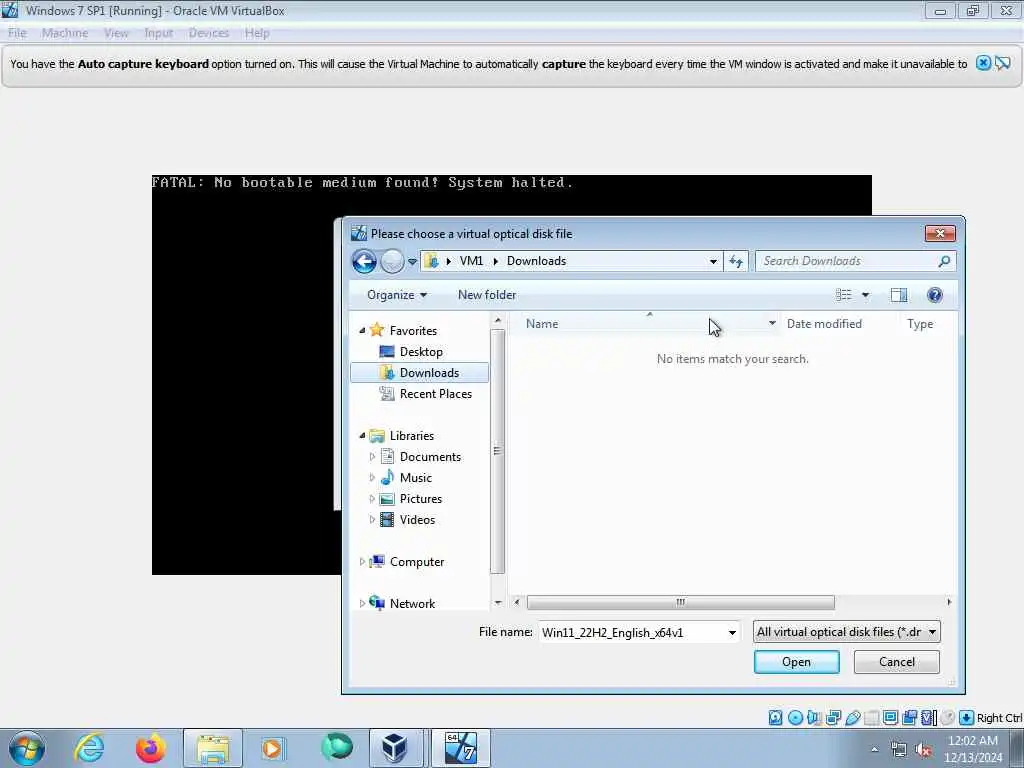Click the muted volume tray icon

pyautogui.click(x=923, y=750)
